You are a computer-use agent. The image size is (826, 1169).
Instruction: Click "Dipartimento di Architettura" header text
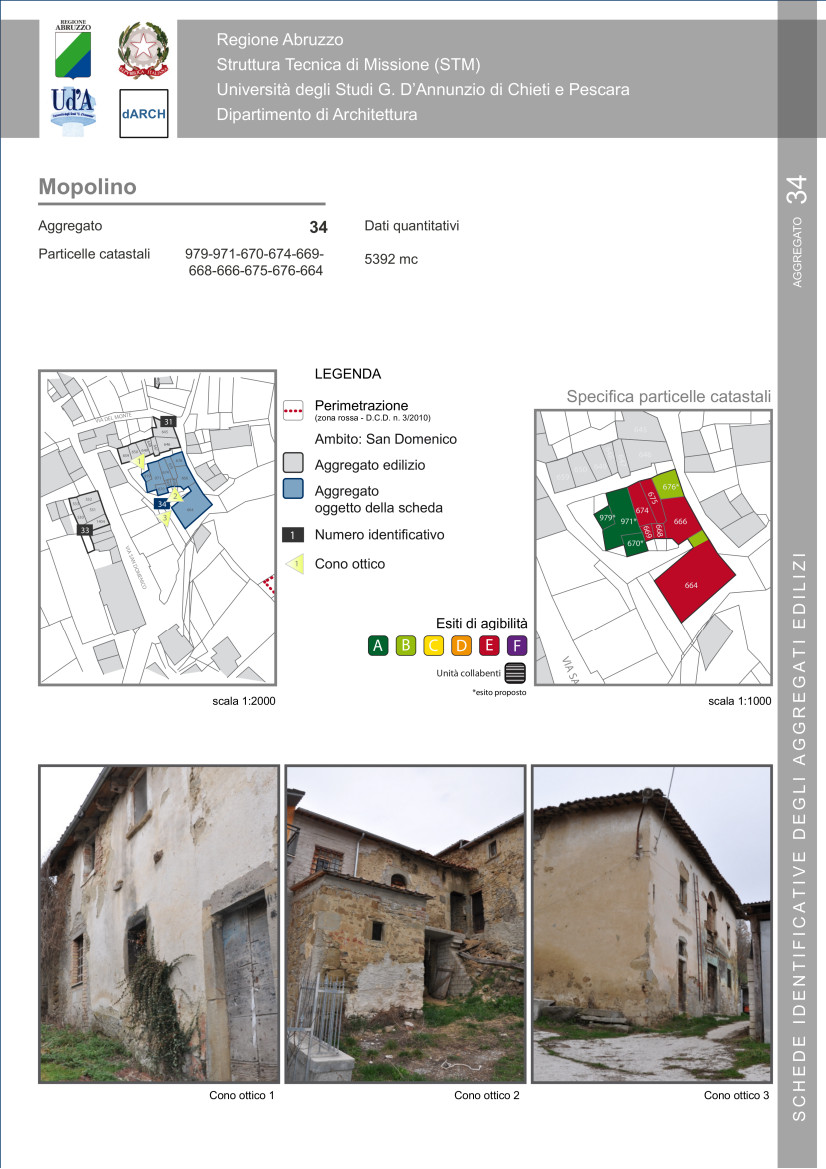[x=317, y=114]
